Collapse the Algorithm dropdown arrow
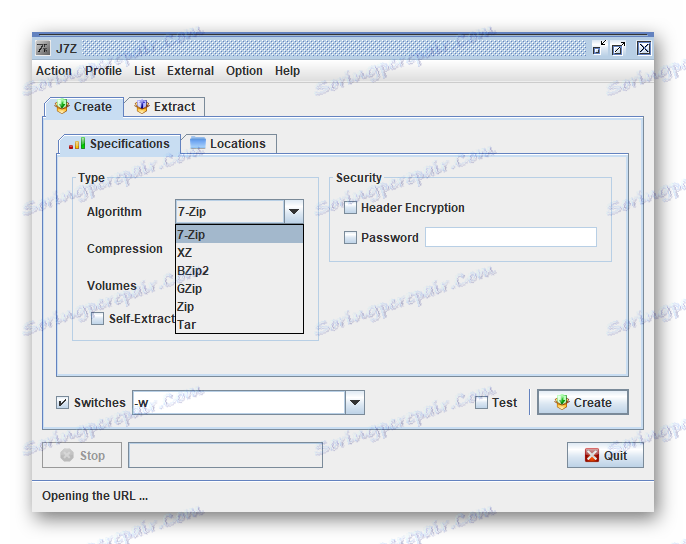This screenshot has height=544, width=686. [x=294, y=212]
